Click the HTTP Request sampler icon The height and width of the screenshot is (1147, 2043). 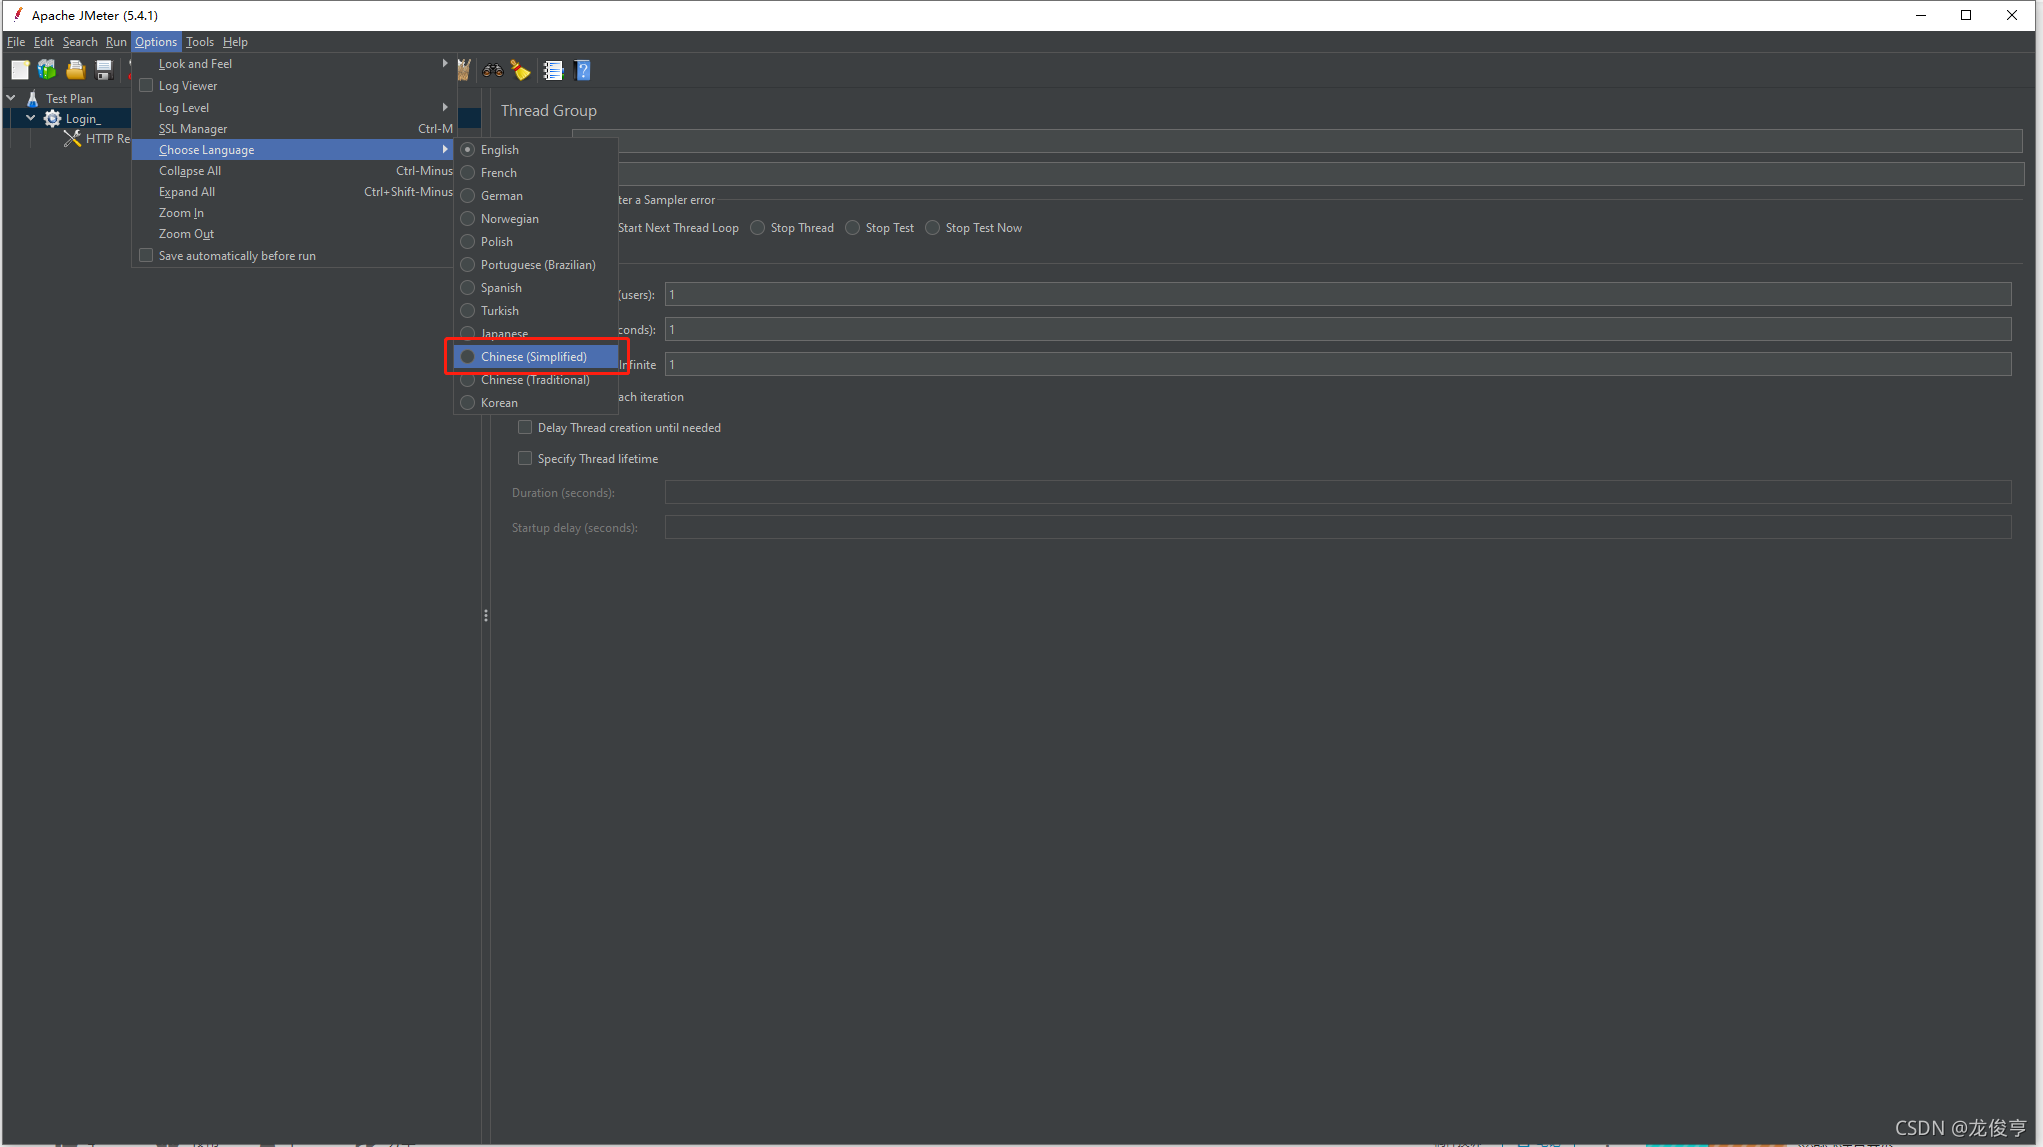click(72, 138)
